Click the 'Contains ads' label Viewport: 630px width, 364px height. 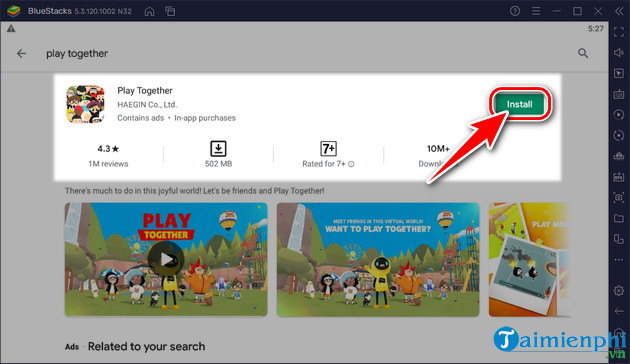tap(141, 118)
